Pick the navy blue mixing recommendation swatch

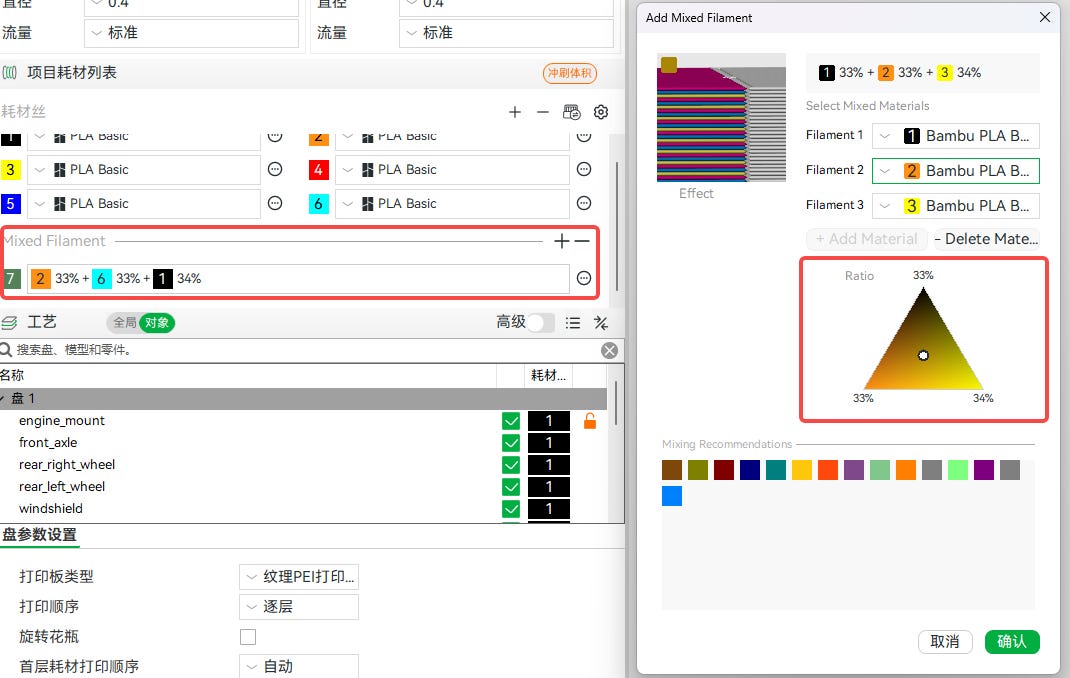pos(750,470)
